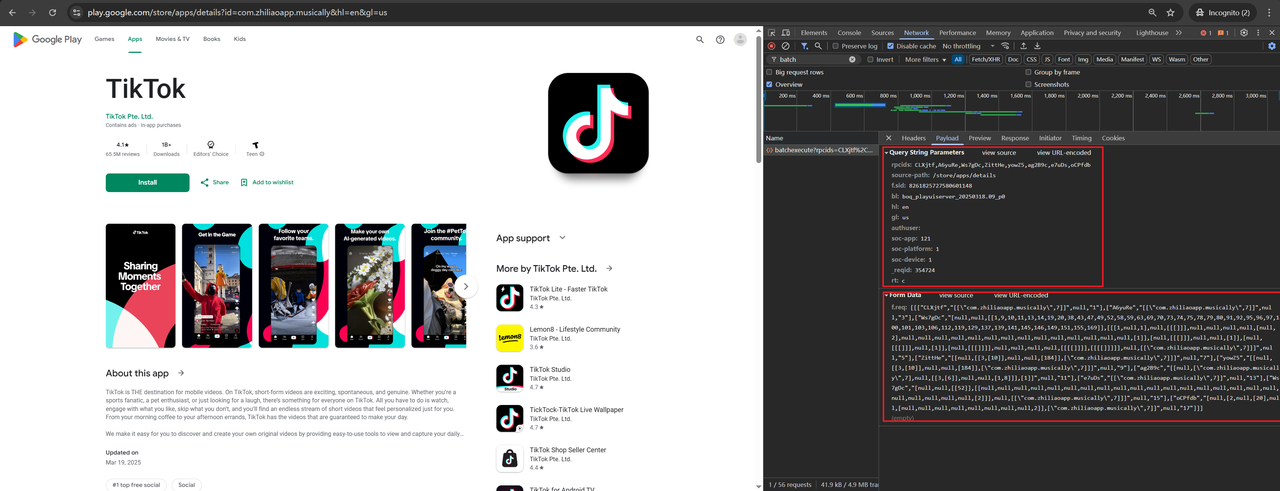The image size is (1280, 491).
Task: Click view source under Query String Parameters
Action: point(999,152)
